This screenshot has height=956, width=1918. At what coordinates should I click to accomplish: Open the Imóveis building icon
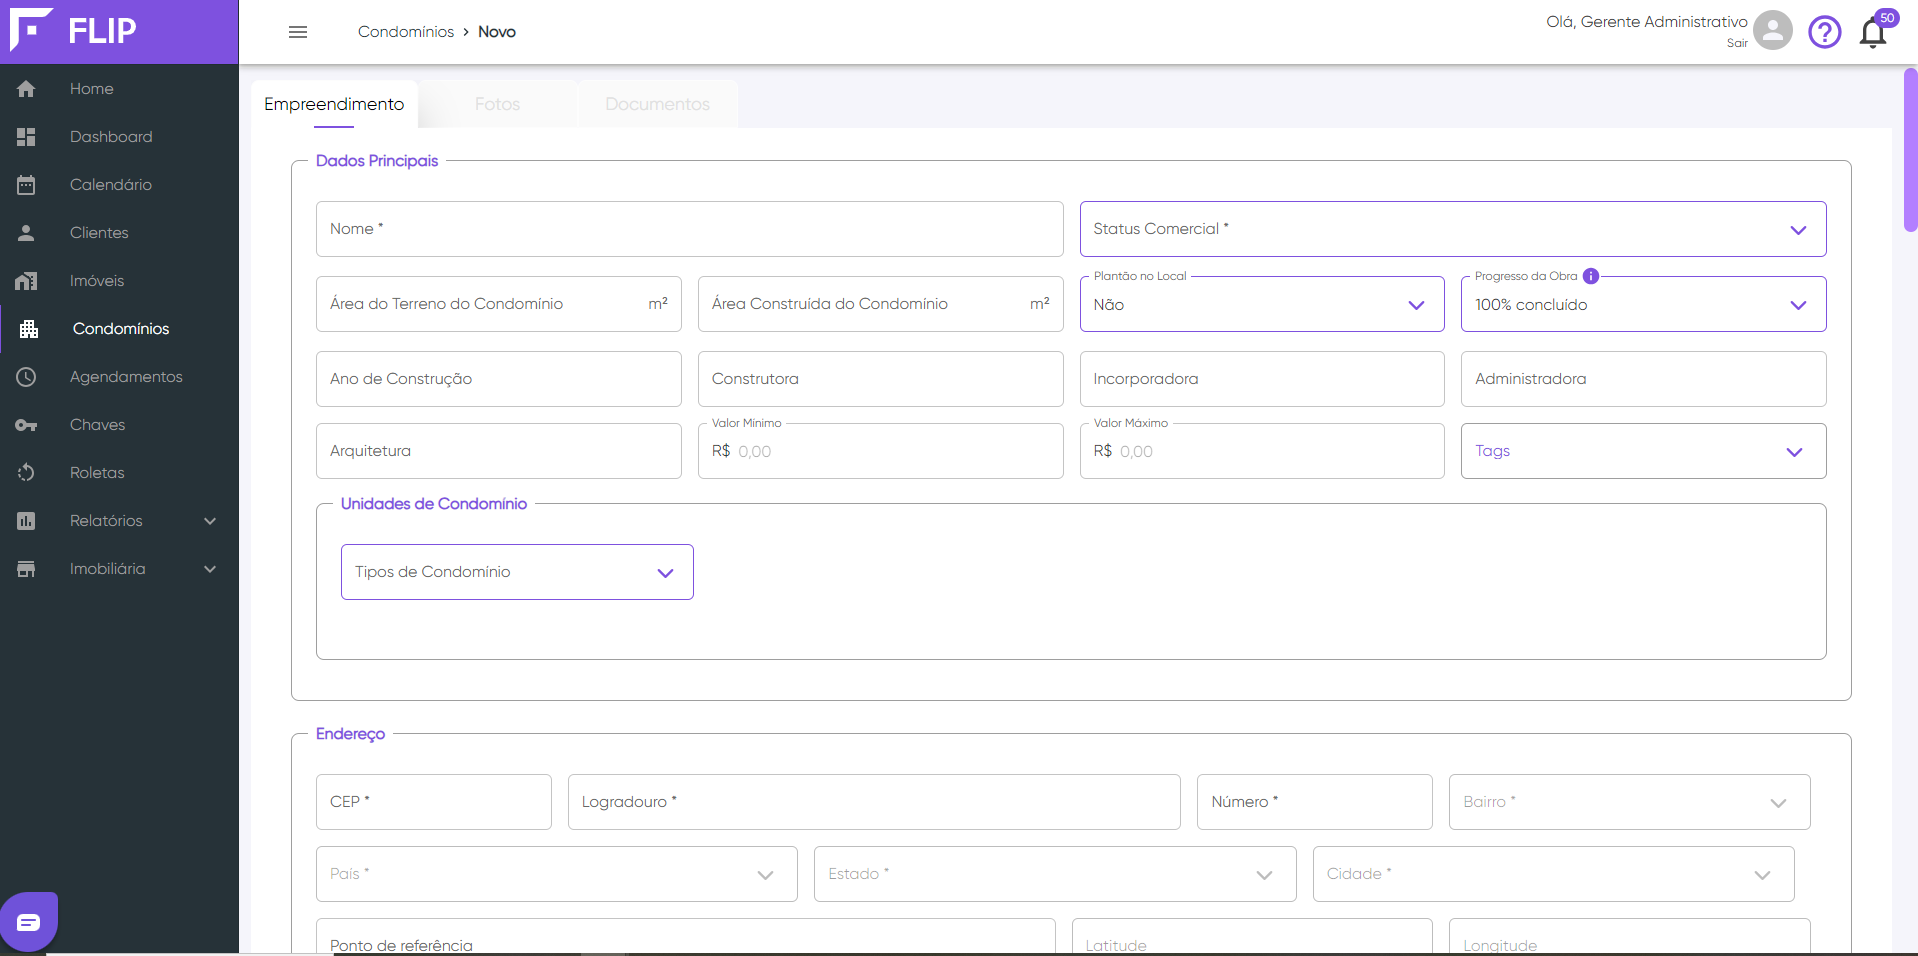[x=26, y=281]
